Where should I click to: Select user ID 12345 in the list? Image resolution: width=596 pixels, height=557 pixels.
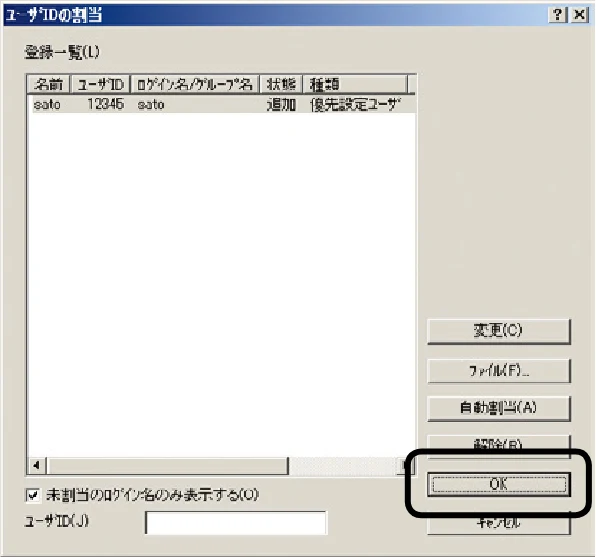tap(105, 104)
